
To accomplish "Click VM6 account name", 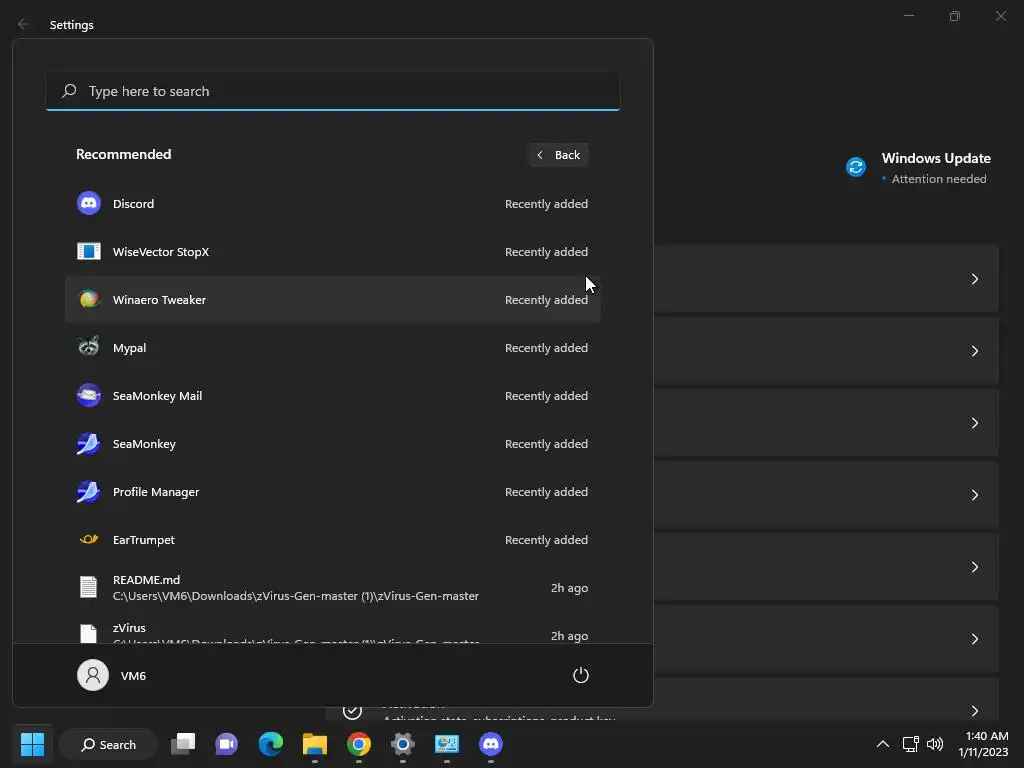I will (133, 676).
